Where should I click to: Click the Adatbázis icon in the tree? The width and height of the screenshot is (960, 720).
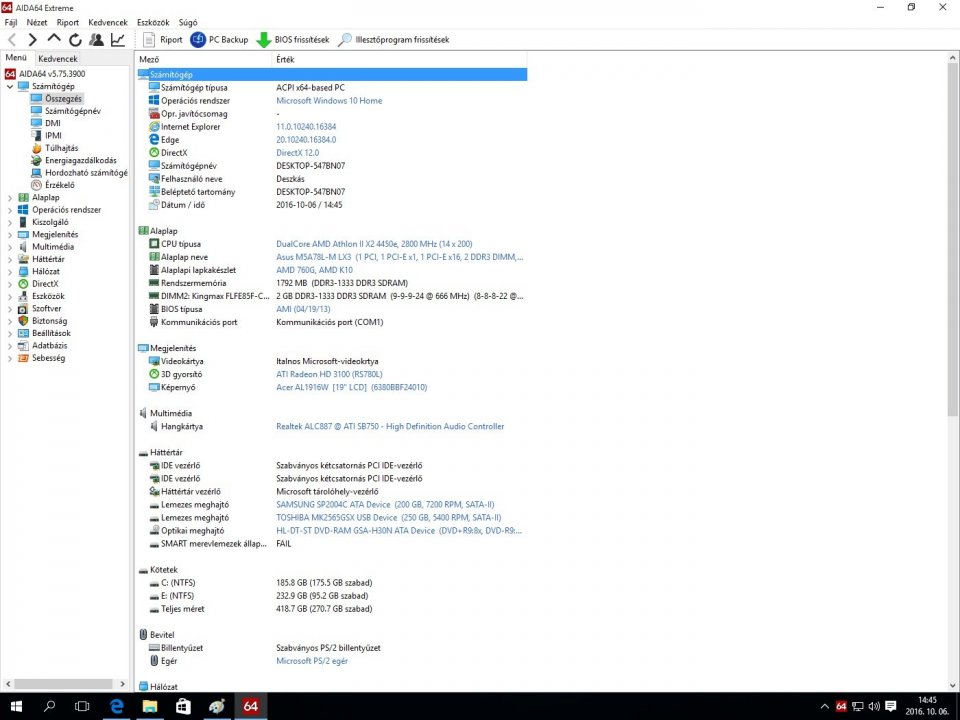tap(23, 345)
